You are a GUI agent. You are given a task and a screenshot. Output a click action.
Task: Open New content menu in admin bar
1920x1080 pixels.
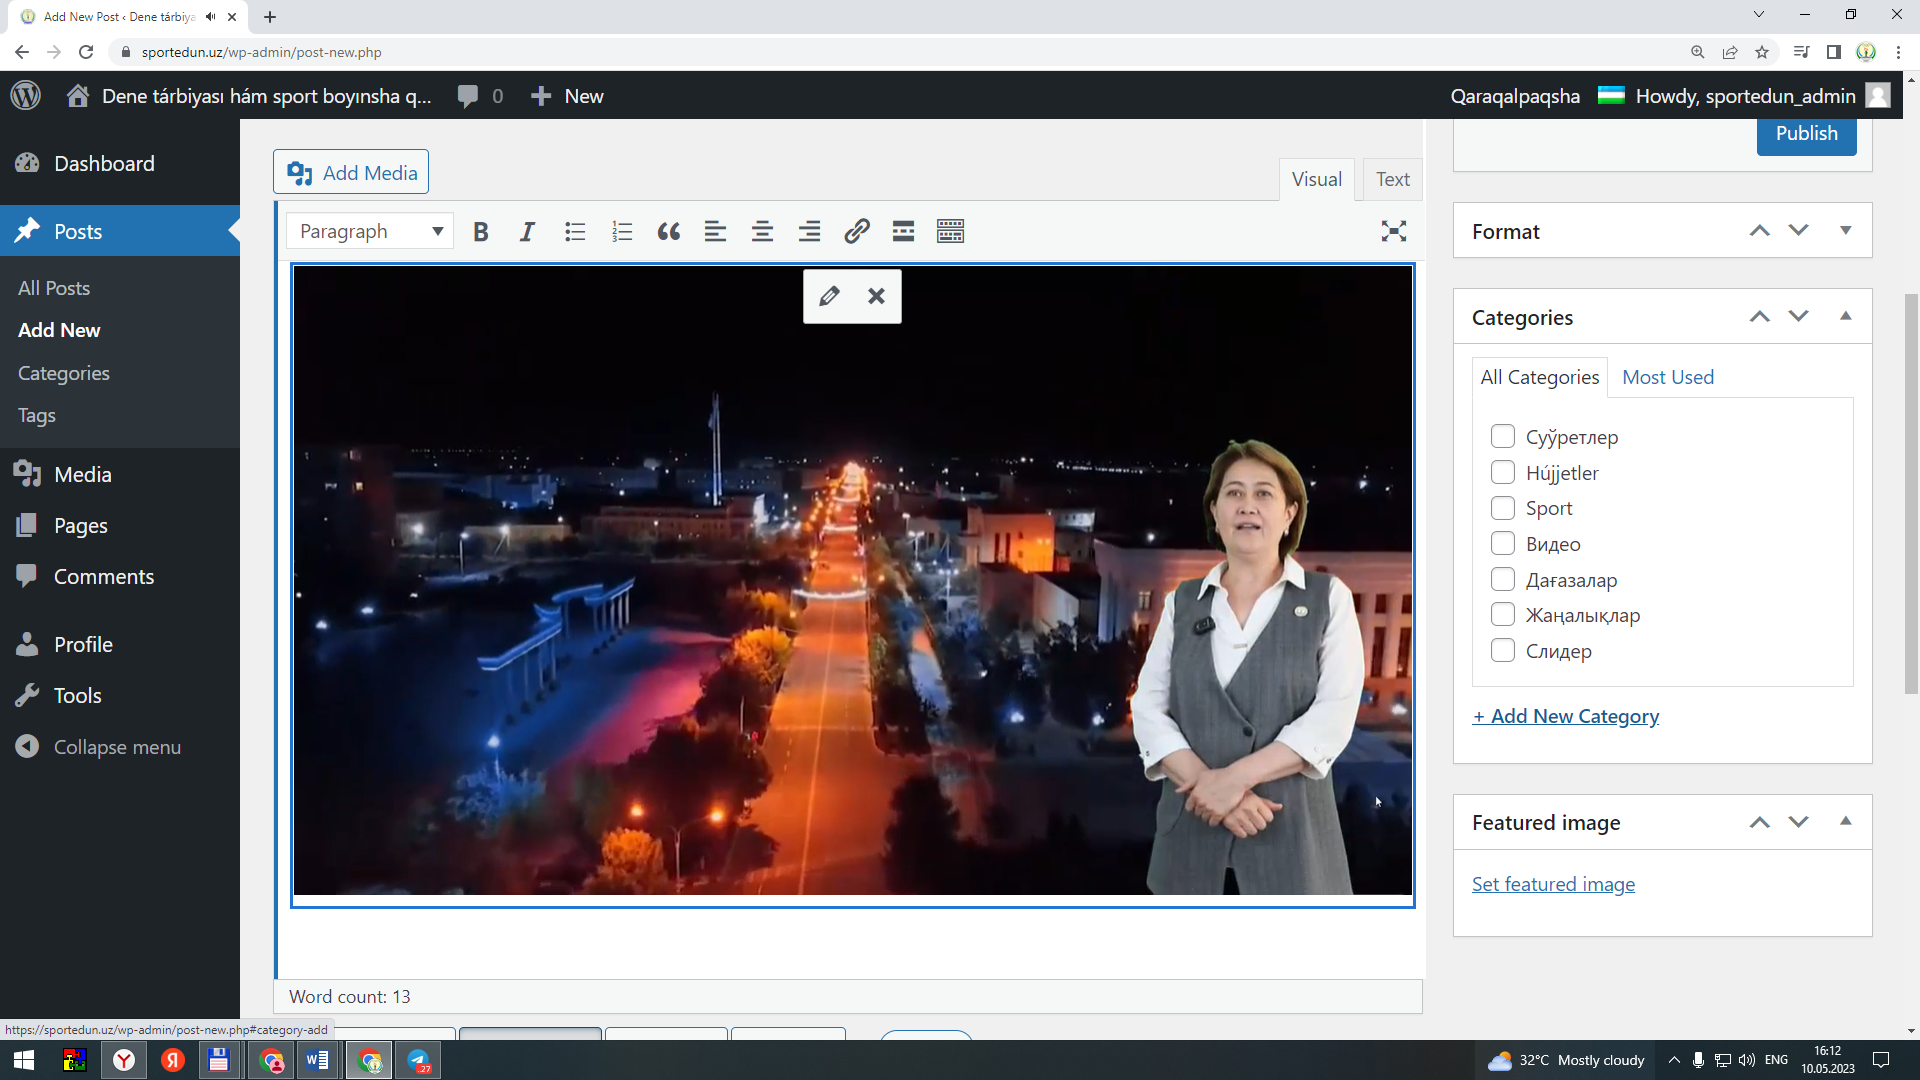[x=567, y=96]
